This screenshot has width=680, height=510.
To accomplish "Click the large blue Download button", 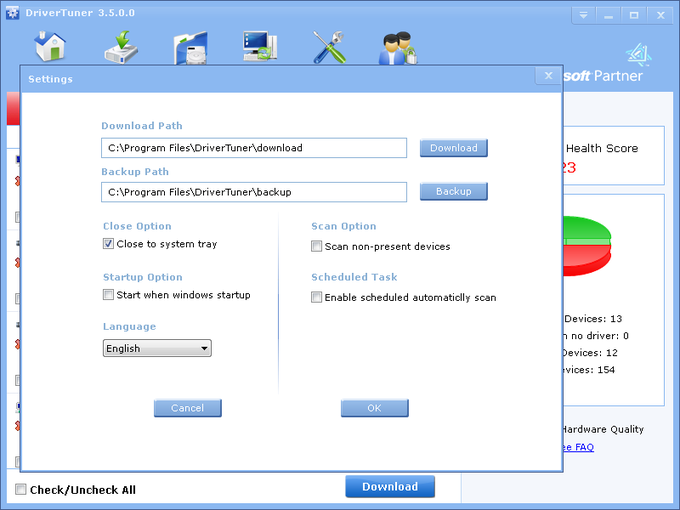I will tap(390, 487).
